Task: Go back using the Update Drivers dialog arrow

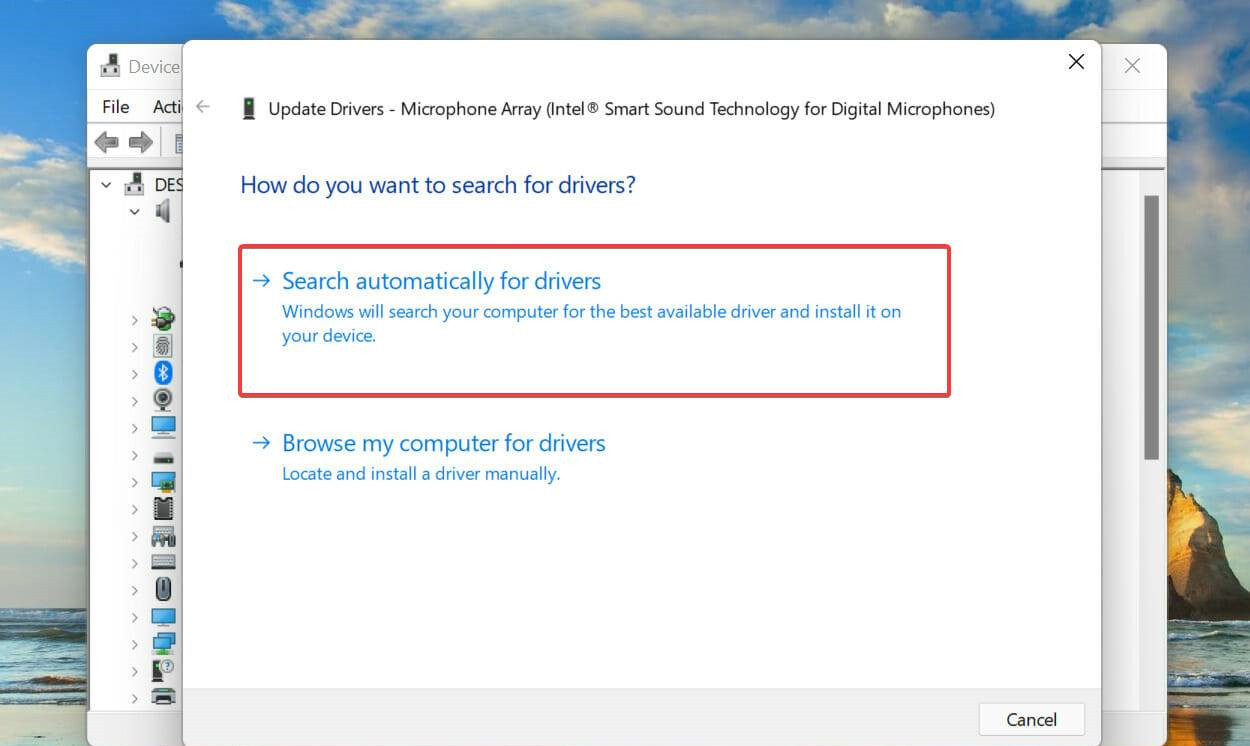Action: click(203, 107)
